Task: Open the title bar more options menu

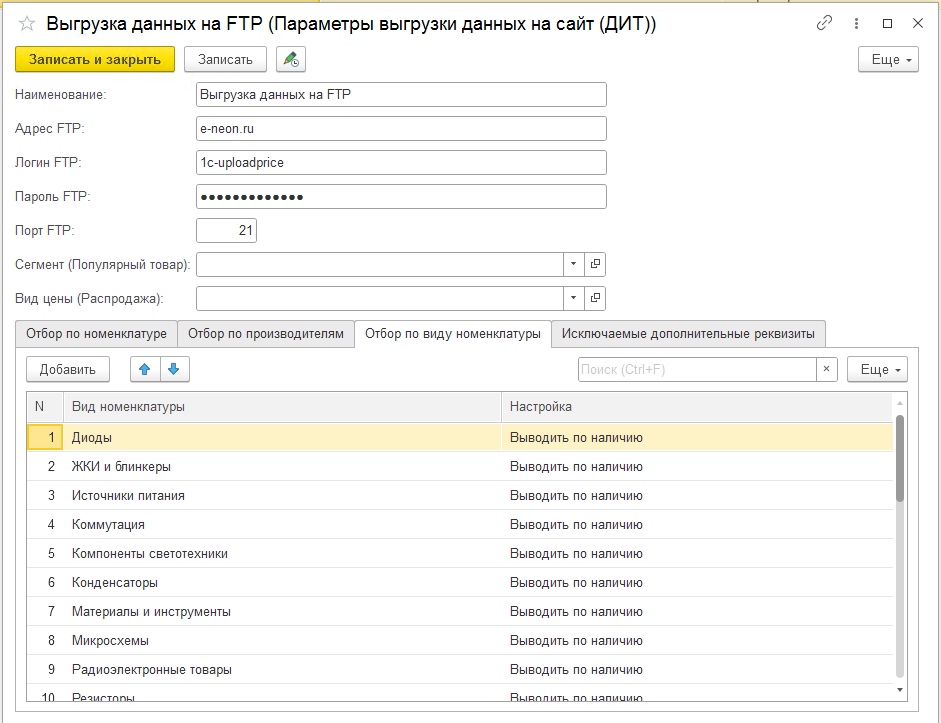Action: 856,23
